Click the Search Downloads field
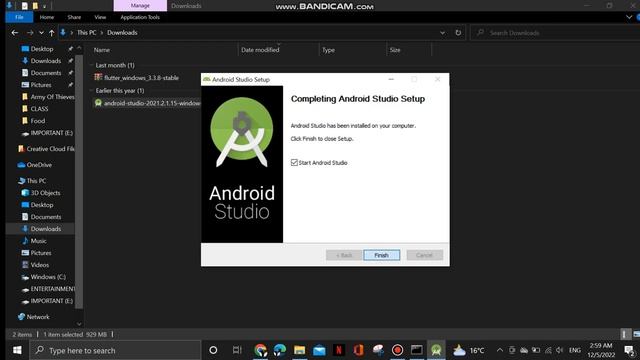The image size is (640, 360). 555,33
